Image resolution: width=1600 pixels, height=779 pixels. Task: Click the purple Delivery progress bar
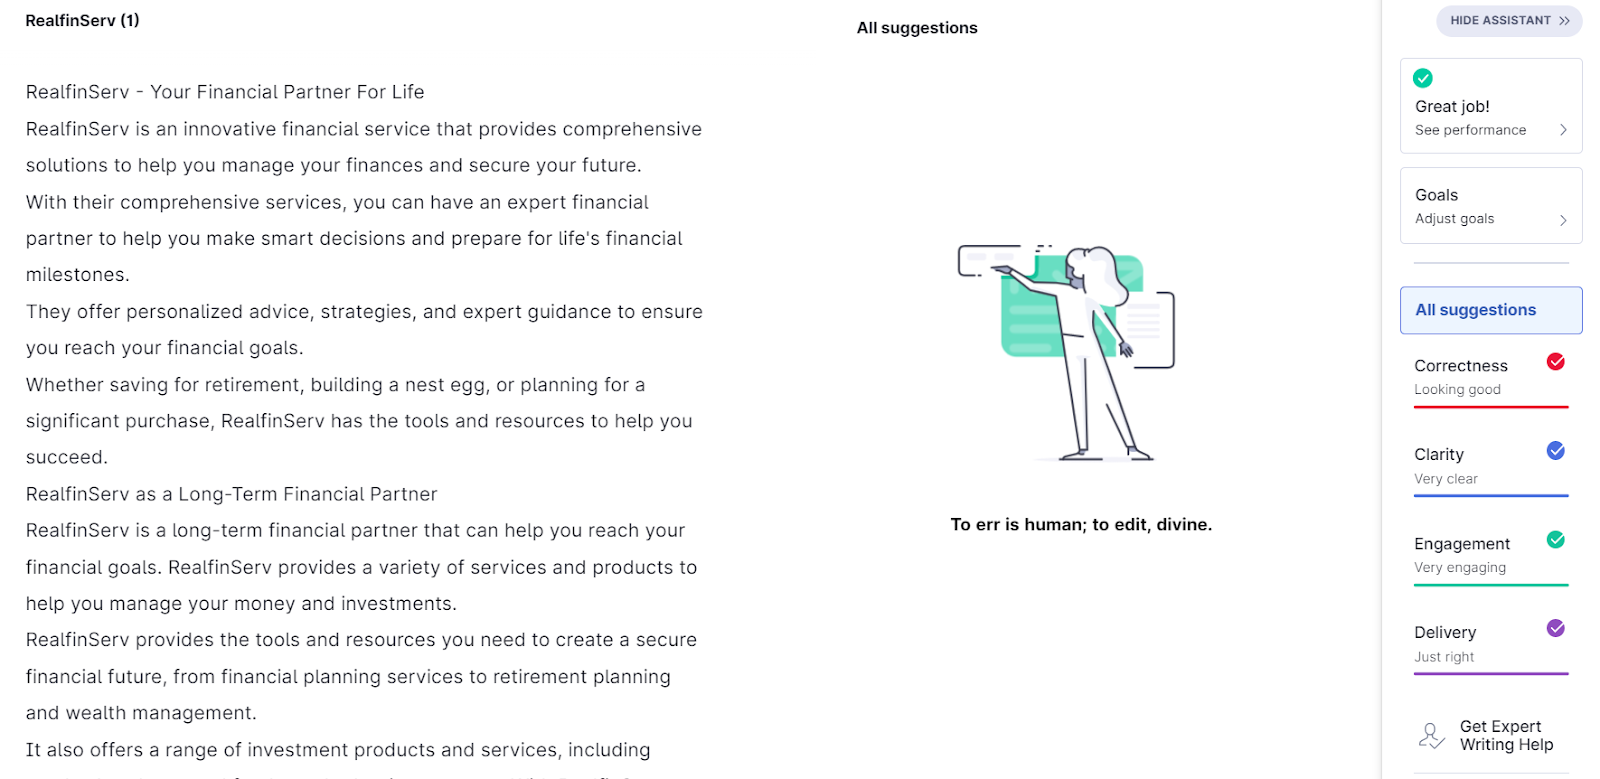(1491, 674)
